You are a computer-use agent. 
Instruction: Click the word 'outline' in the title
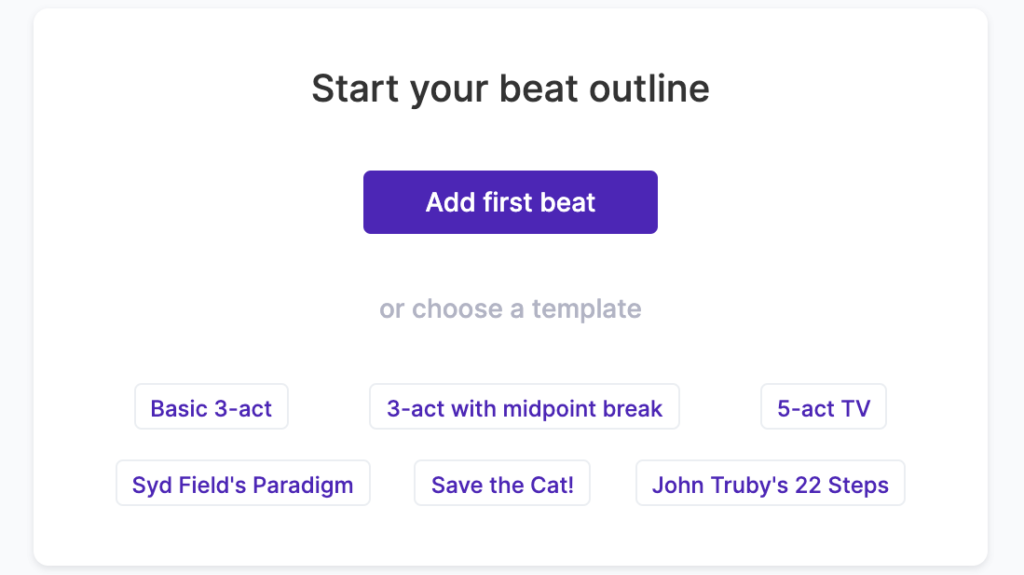click(x=649, y=88)
